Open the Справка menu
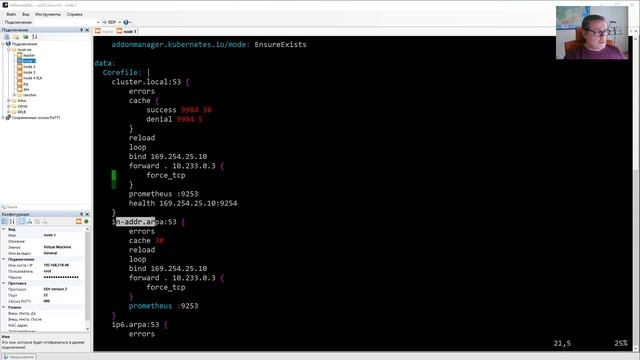This screenshot has height=360, width=640. 74,14
